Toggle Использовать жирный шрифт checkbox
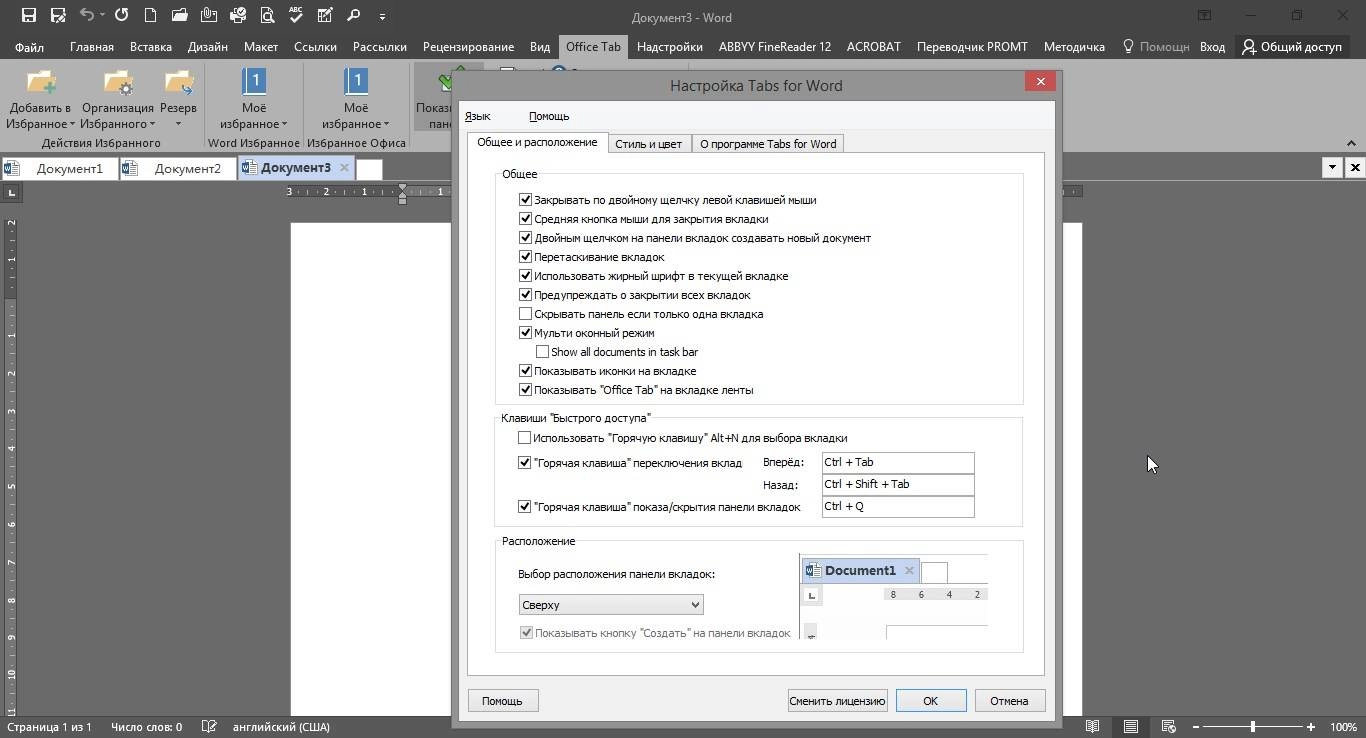This screenshot has width=1366, height=738. pyautogui.click(x=525, y=276)
